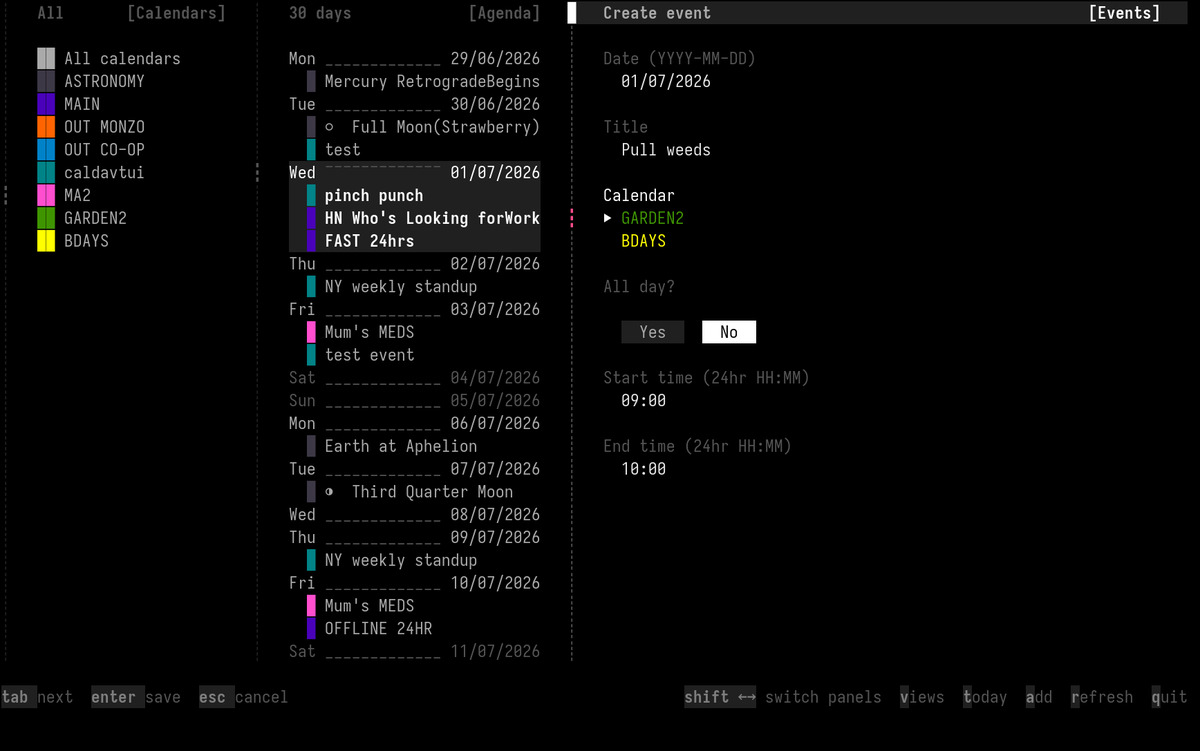
Task: Click the OUT CO-OP blue swatch
Action: pos(46,150)
